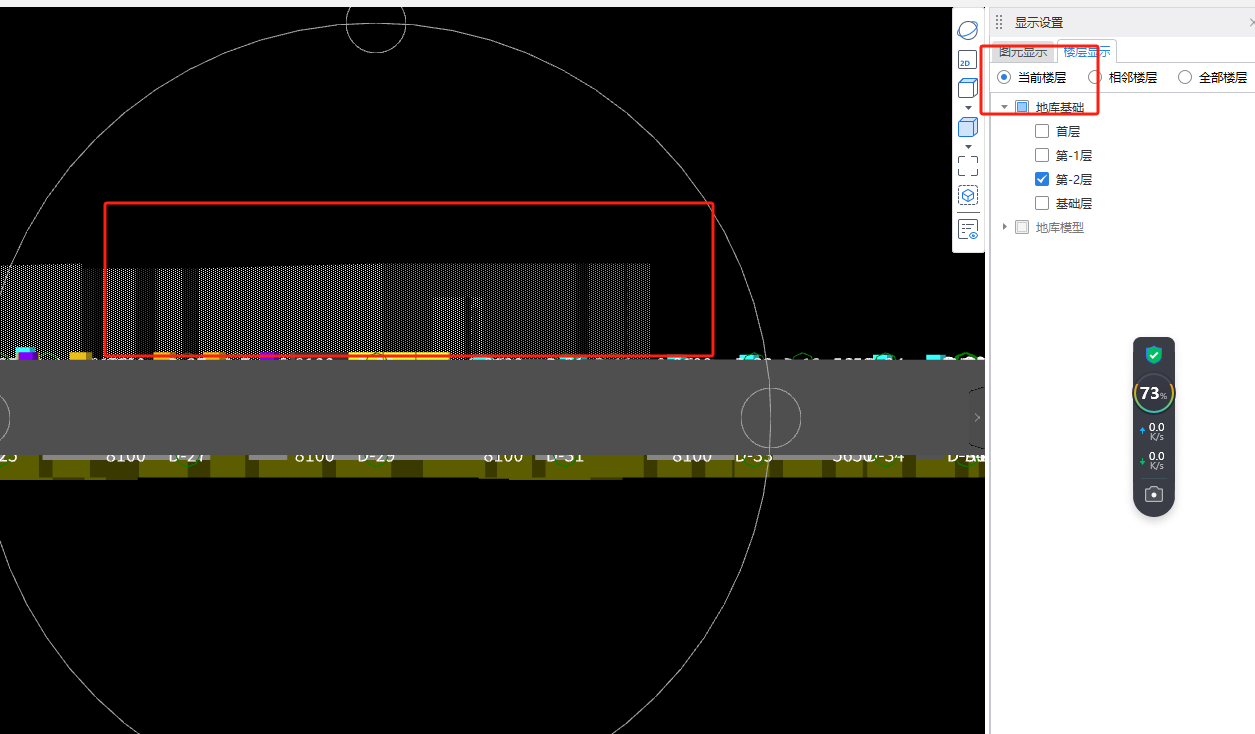This screenshot has height=734, width=1255.
Task: Click the 地库模型 tree label
Action: (1060, 227)
